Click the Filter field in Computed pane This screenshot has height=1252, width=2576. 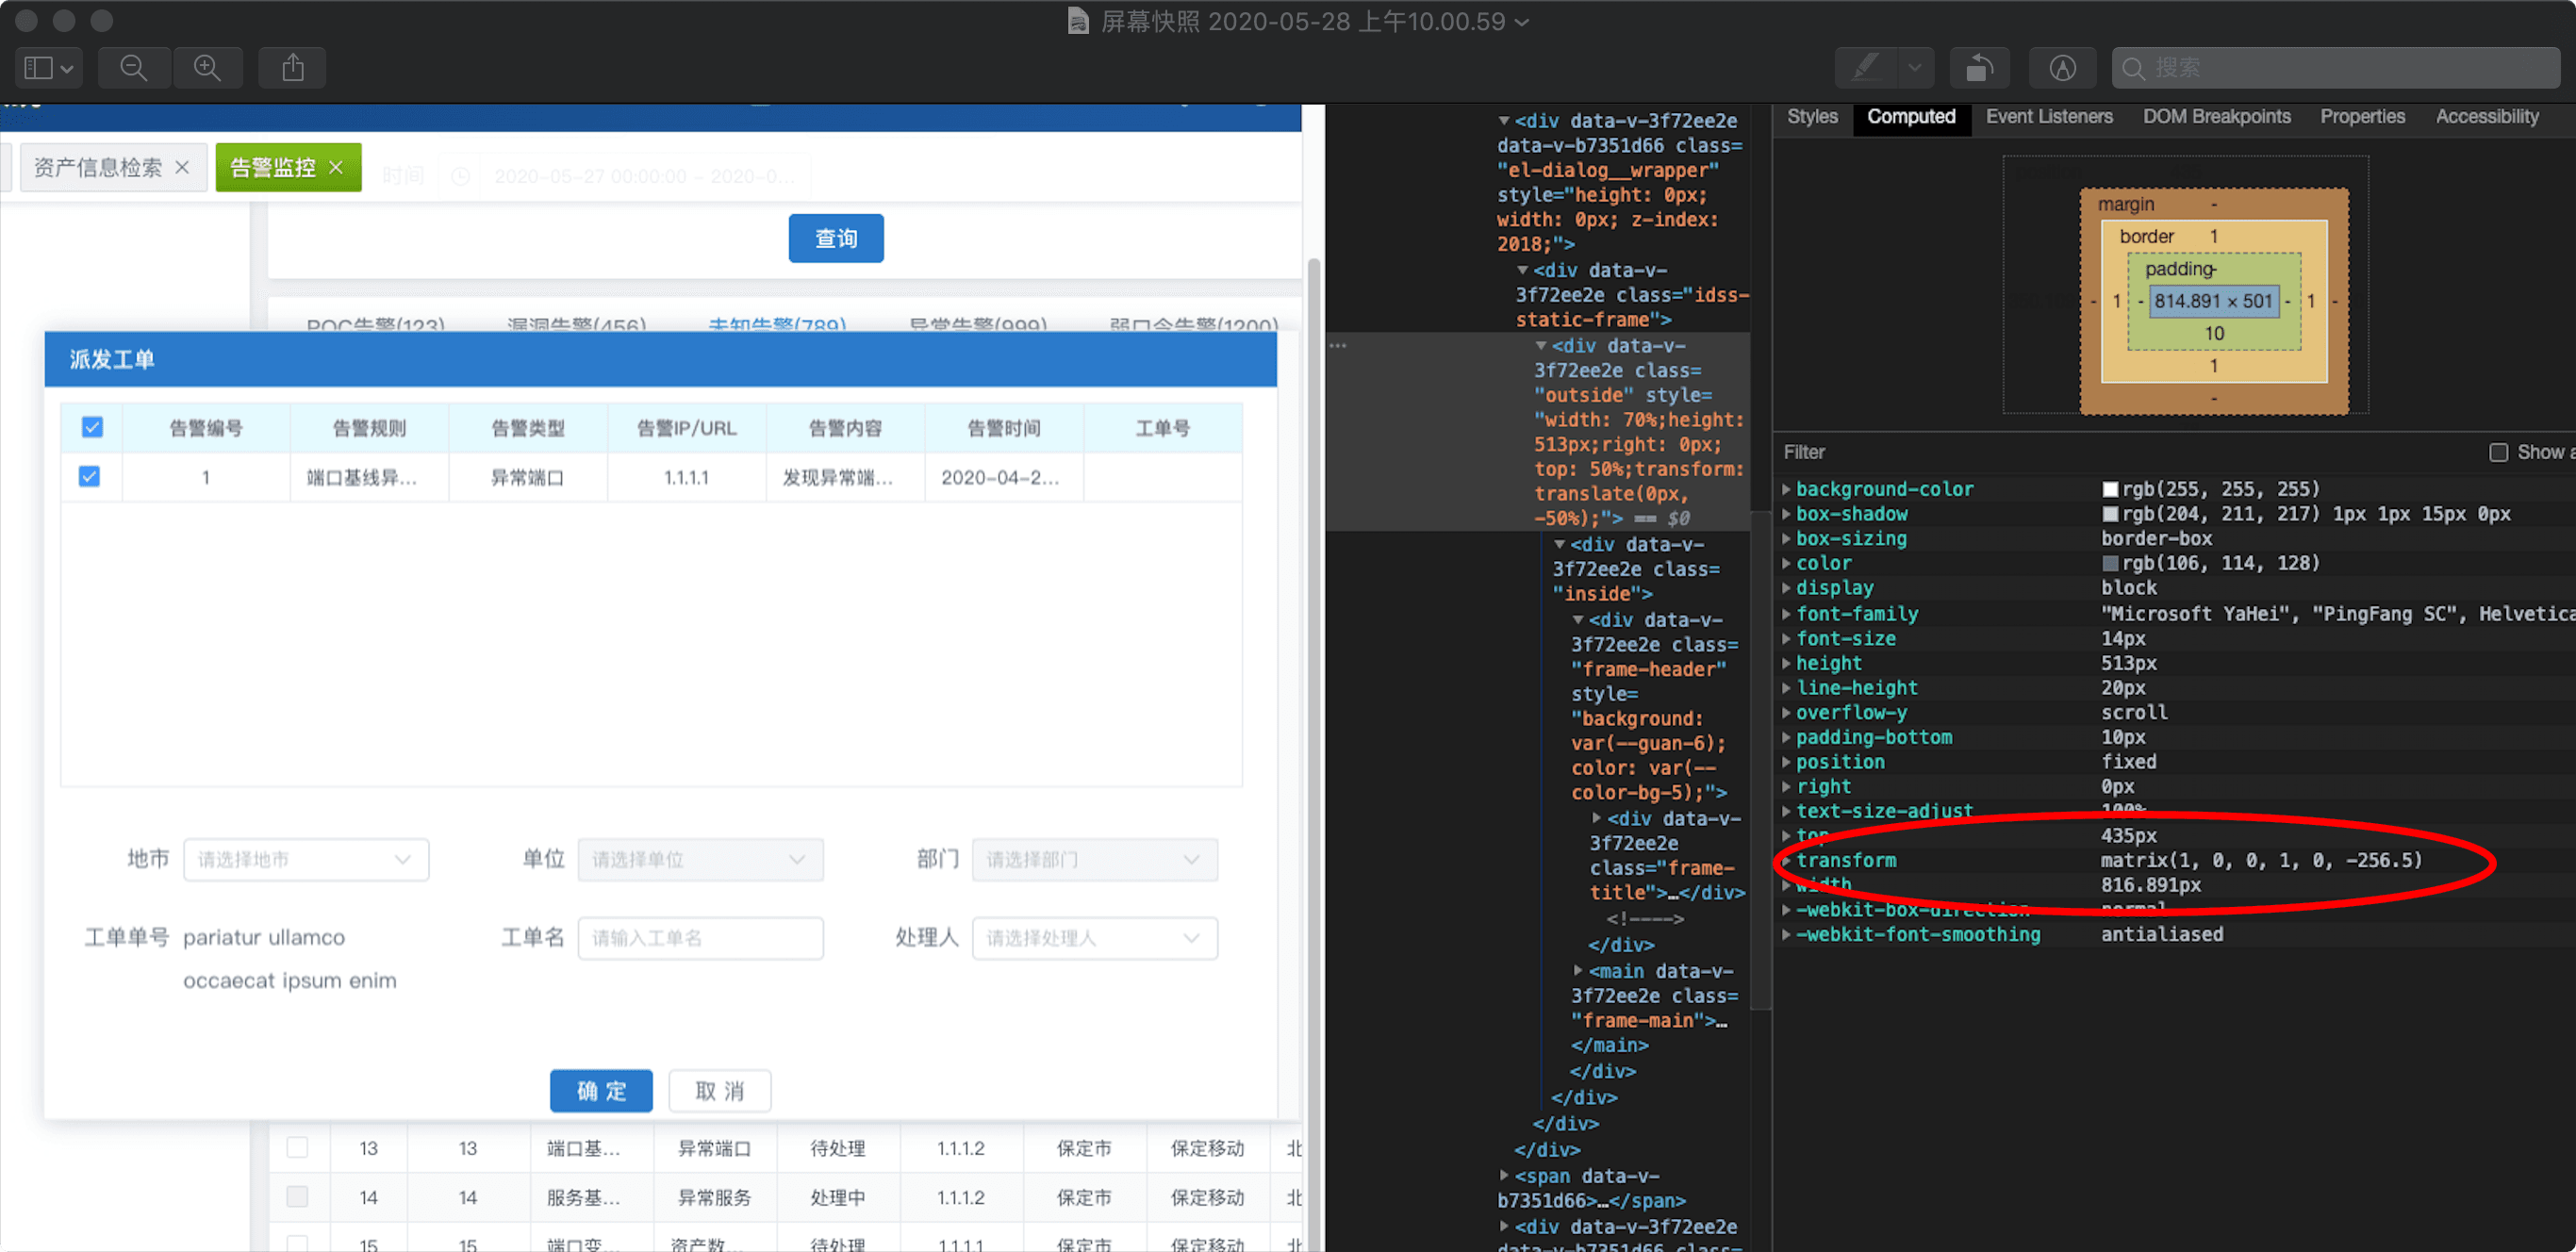pos(2120,452)
